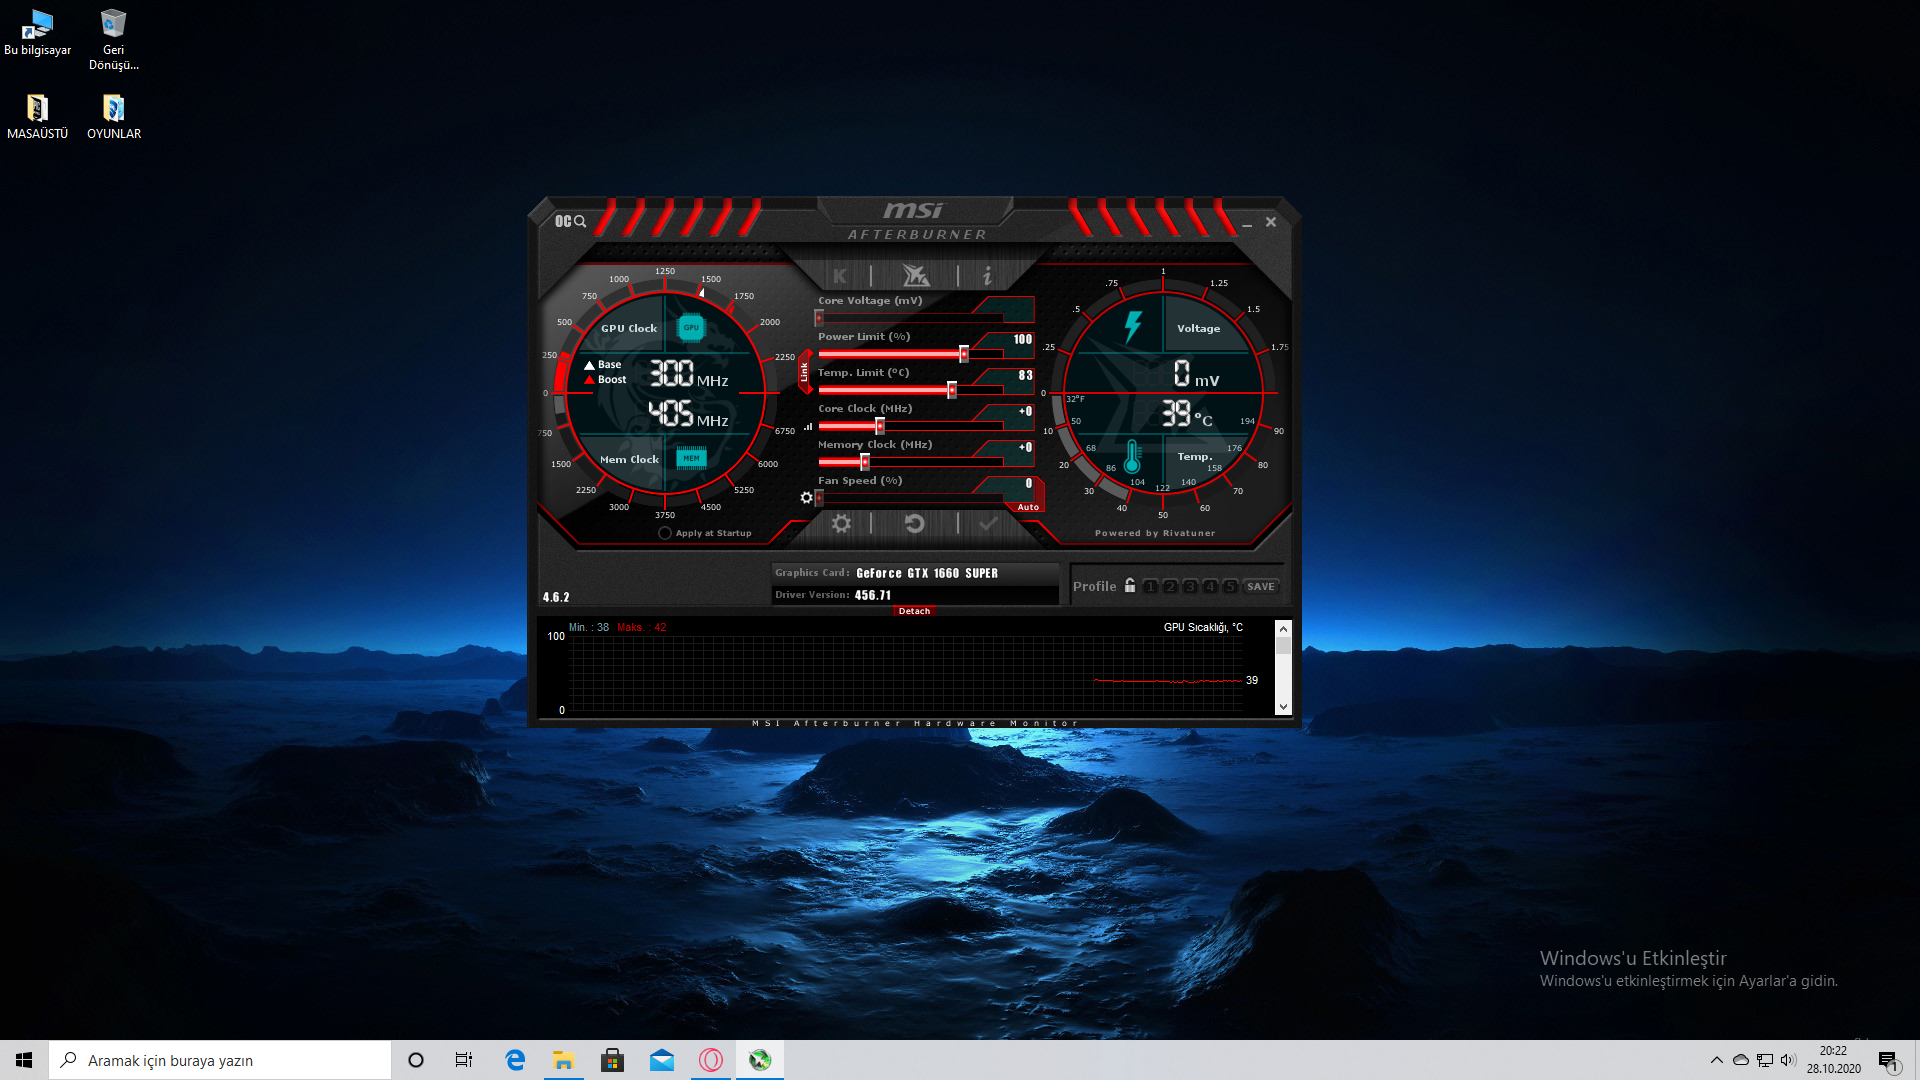Open Opera browser from taskbar
Image resolution: width=1920 pixels, height=1080 pixels.
(x=711, y=1060)
